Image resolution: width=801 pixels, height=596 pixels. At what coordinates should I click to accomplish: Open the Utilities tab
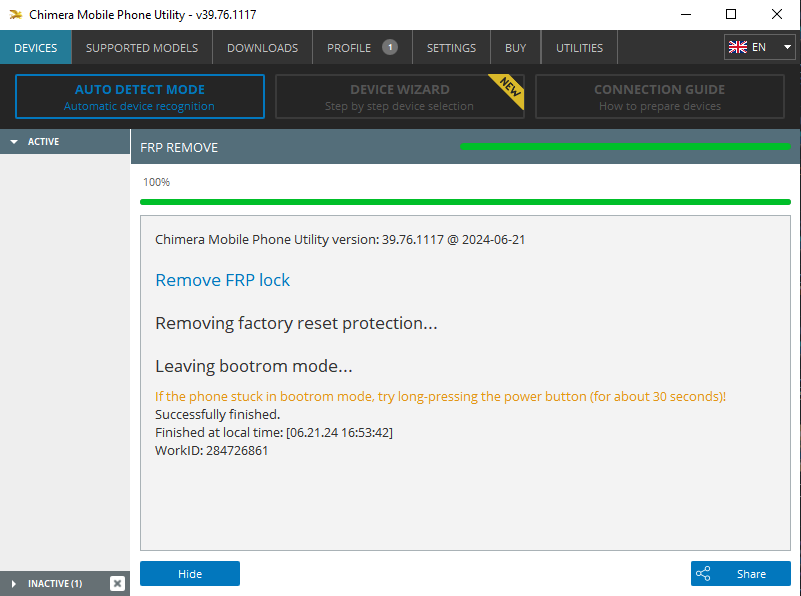pos(579,47)
